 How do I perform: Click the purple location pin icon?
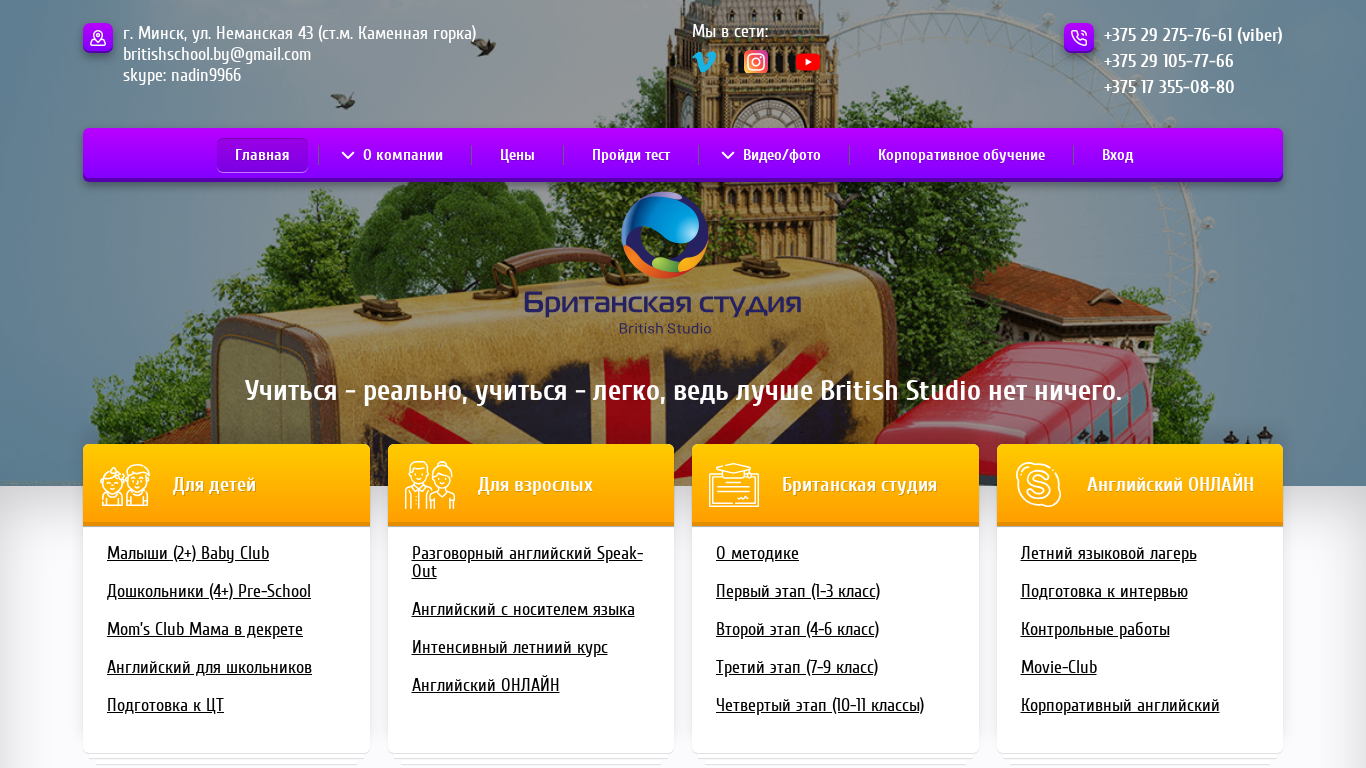coord(98,38)
